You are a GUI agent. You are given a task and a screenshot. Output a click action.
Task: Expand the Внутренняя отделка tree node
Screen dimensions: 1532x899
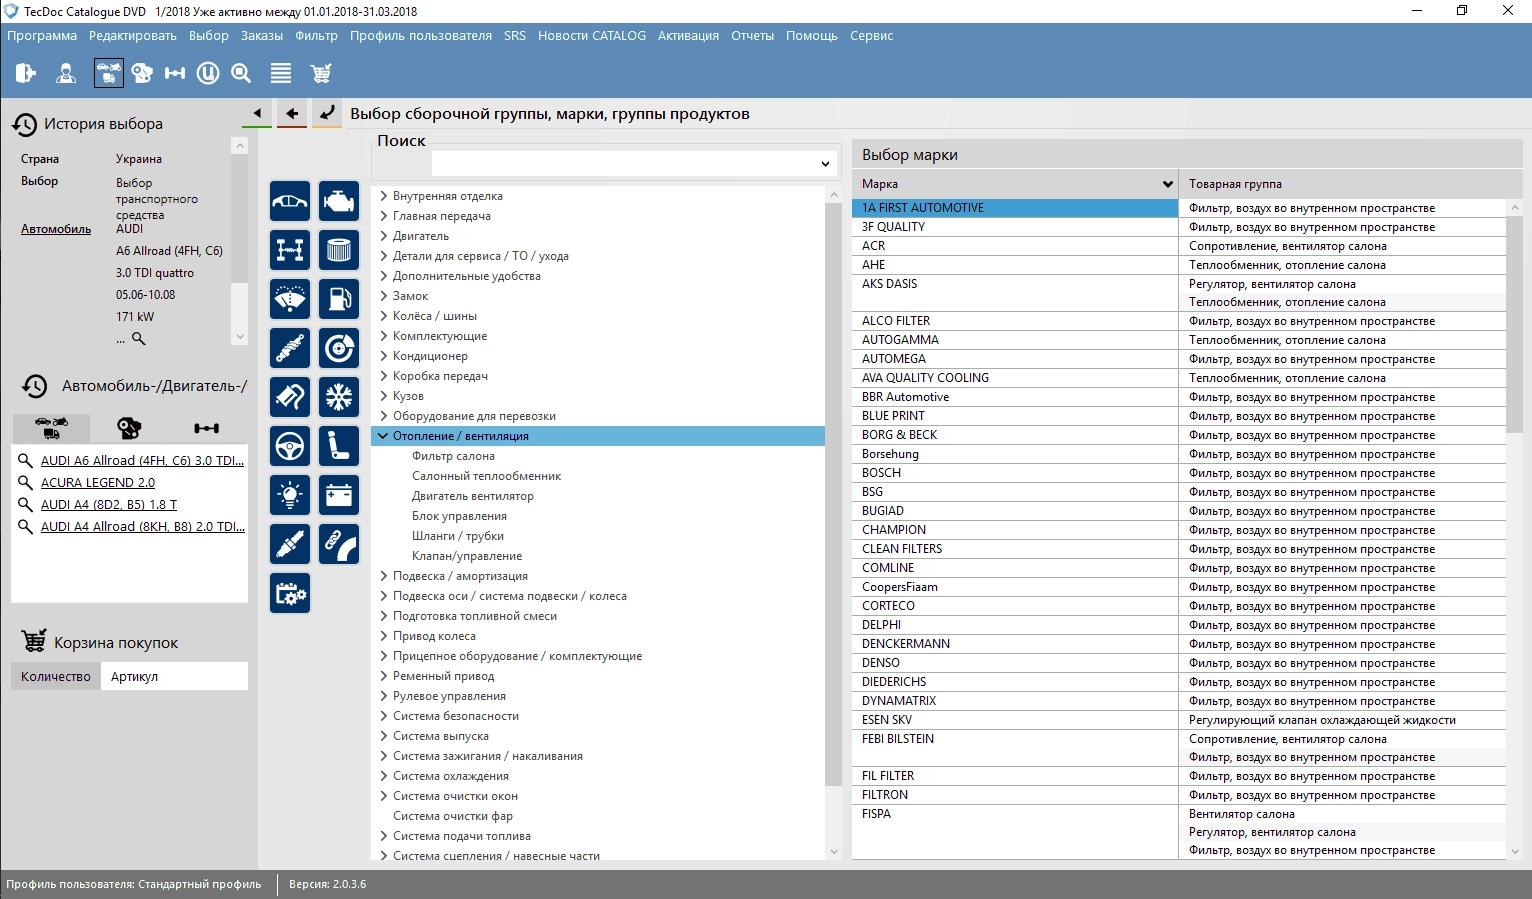point(384,196)
